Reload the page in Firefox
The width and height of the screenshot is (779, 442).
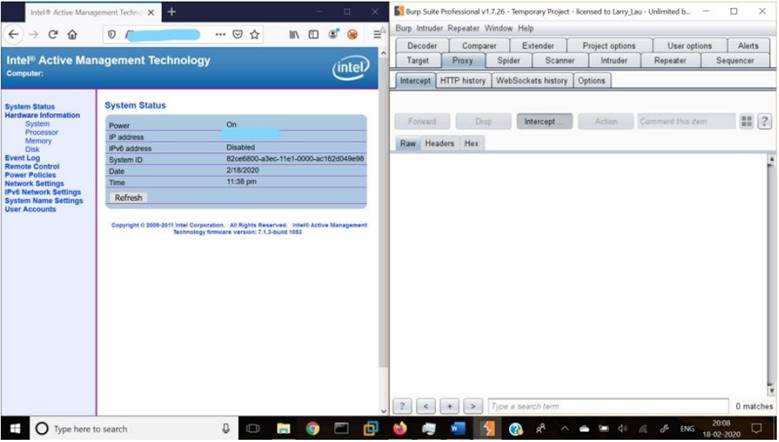click(x=53, y=34)
